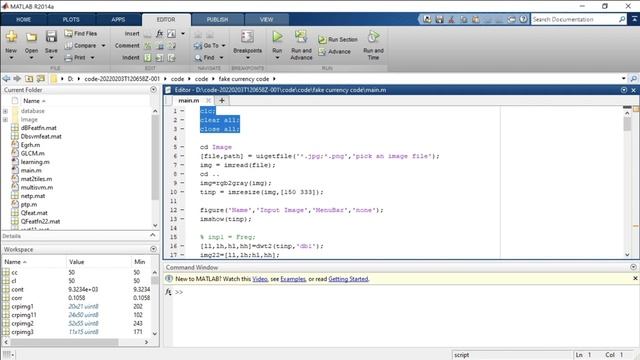Switch to the VIEW ribbon tab

267,19
